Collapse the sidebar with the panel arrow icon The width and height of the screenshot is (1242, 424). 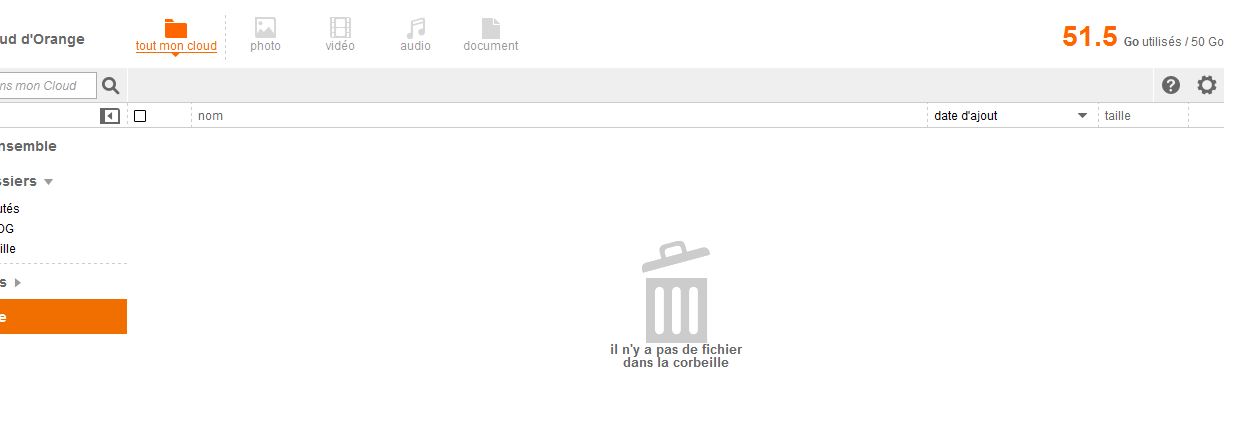click(x=110, y=116)
